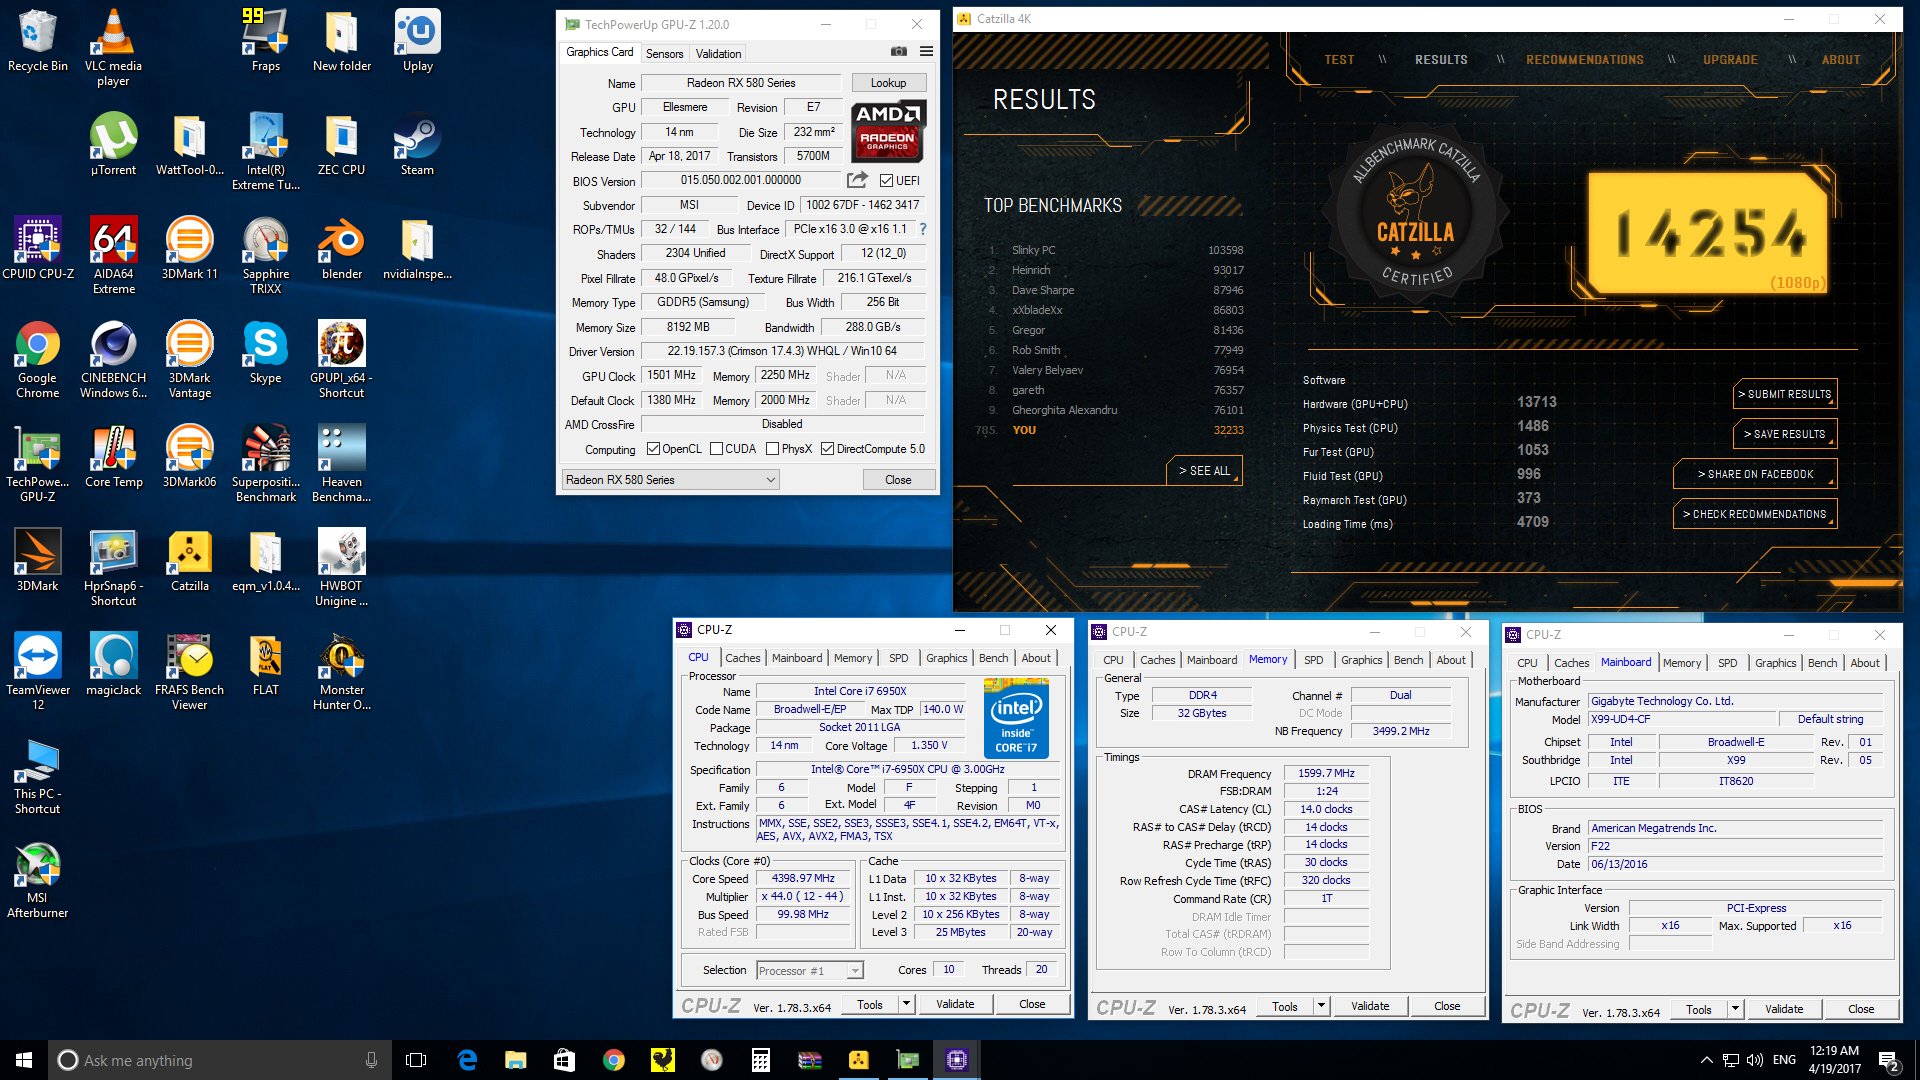Launch CINEBENCH Windows desktop shortcut

(x=113, y=359)
